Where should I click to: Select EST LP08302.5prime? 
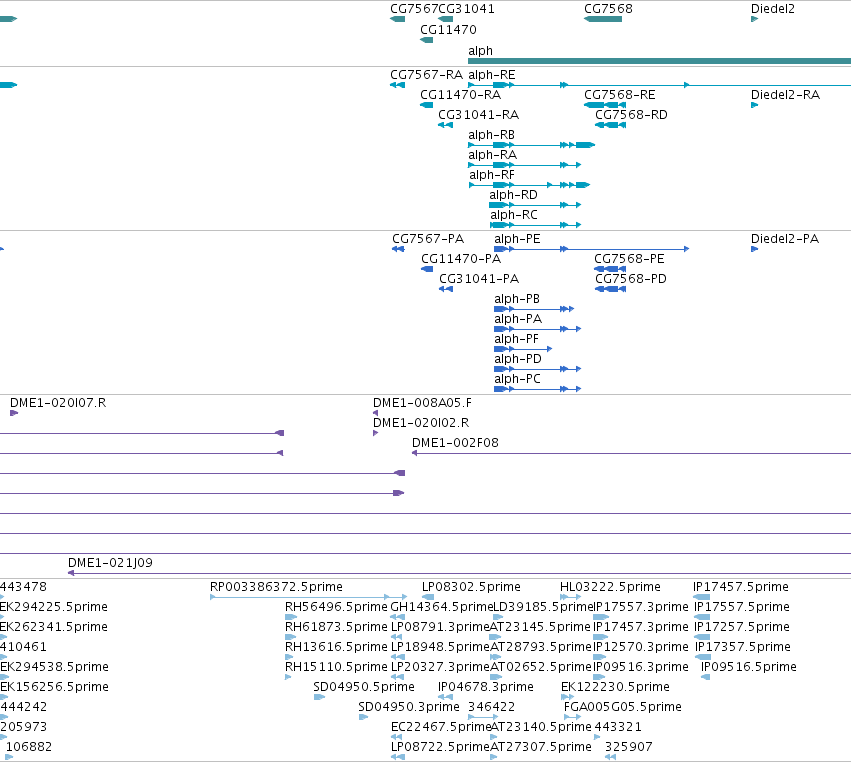click(x=428, y=597)
